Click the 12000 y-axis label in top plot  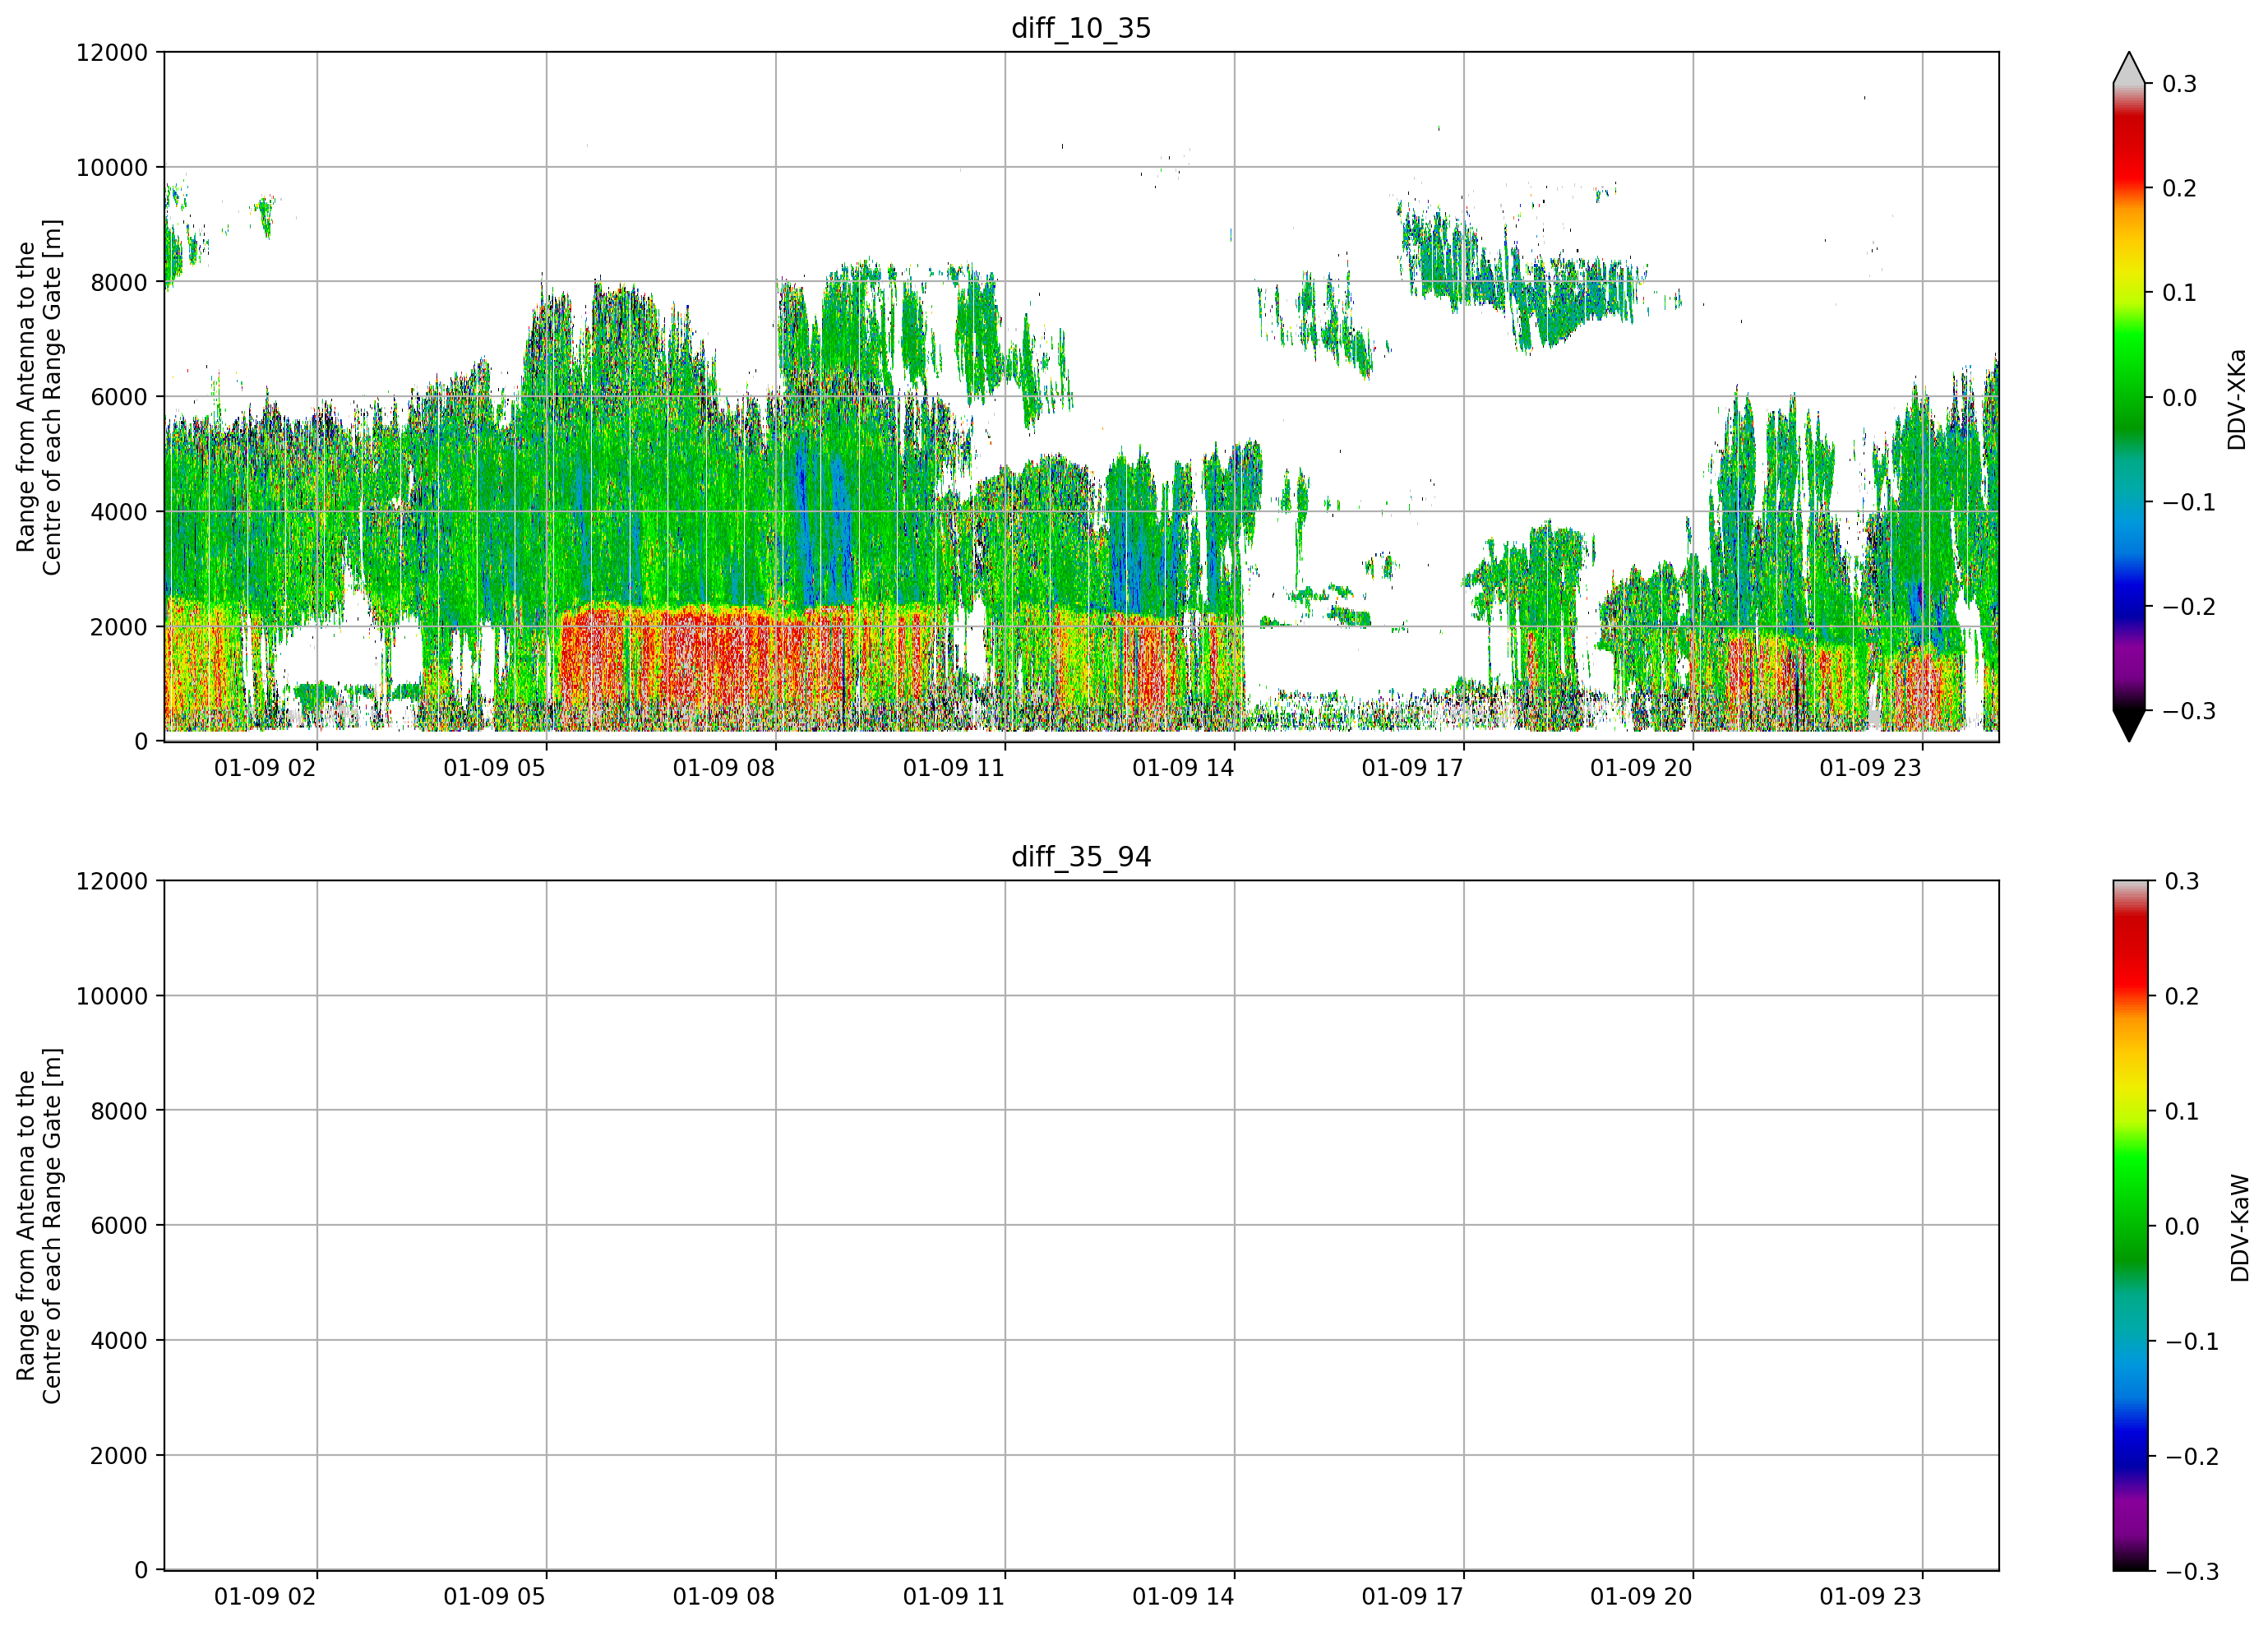[x=112, y=52]
